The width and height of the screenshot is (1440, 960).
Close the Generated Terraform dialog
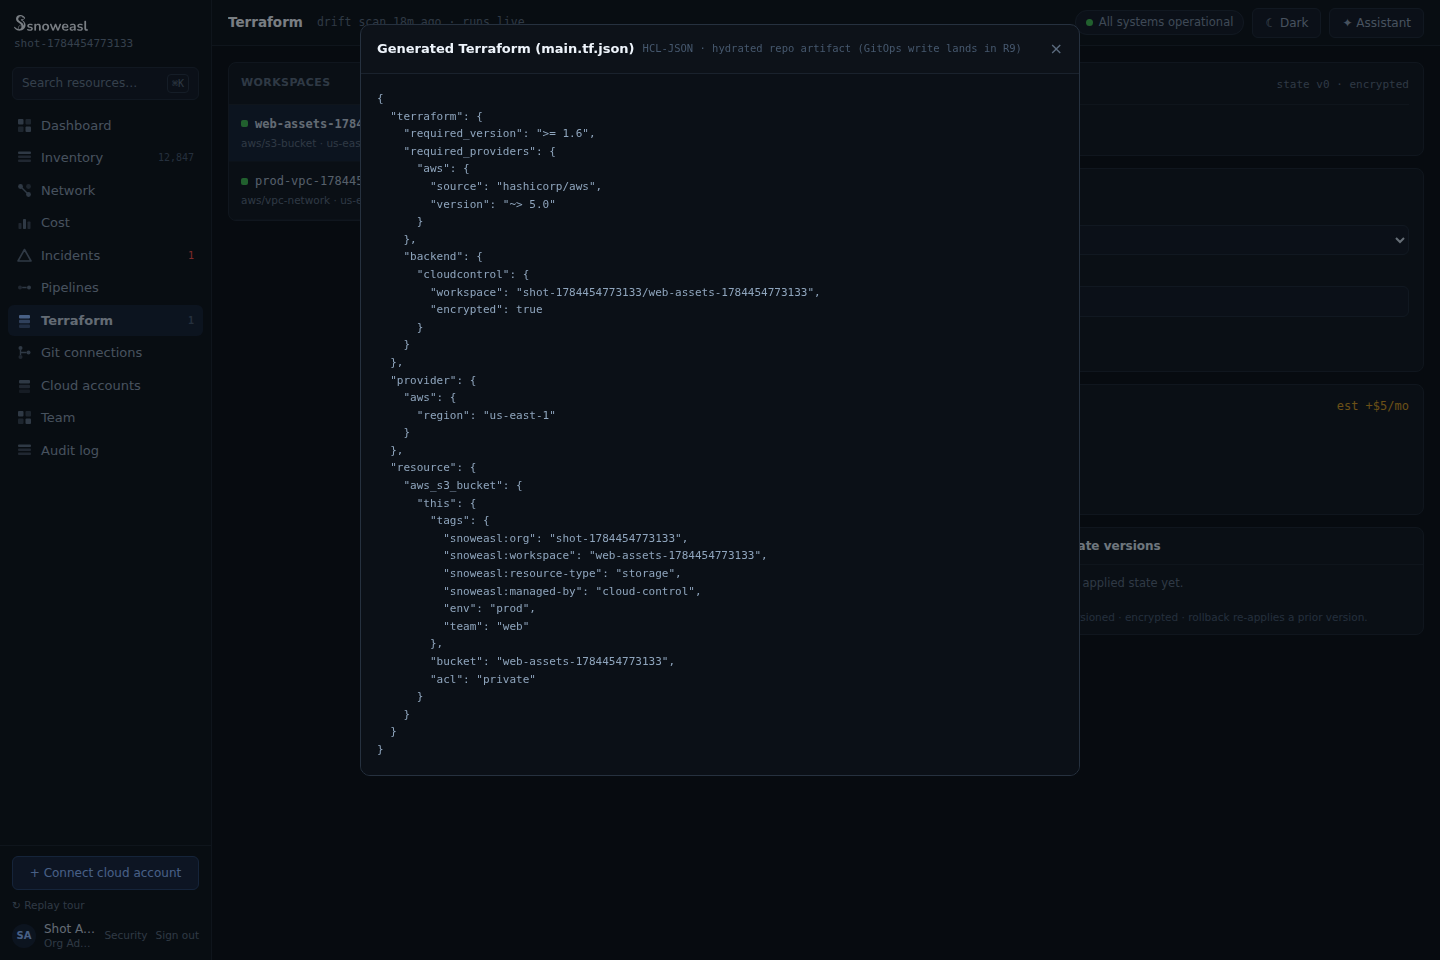1056,49
